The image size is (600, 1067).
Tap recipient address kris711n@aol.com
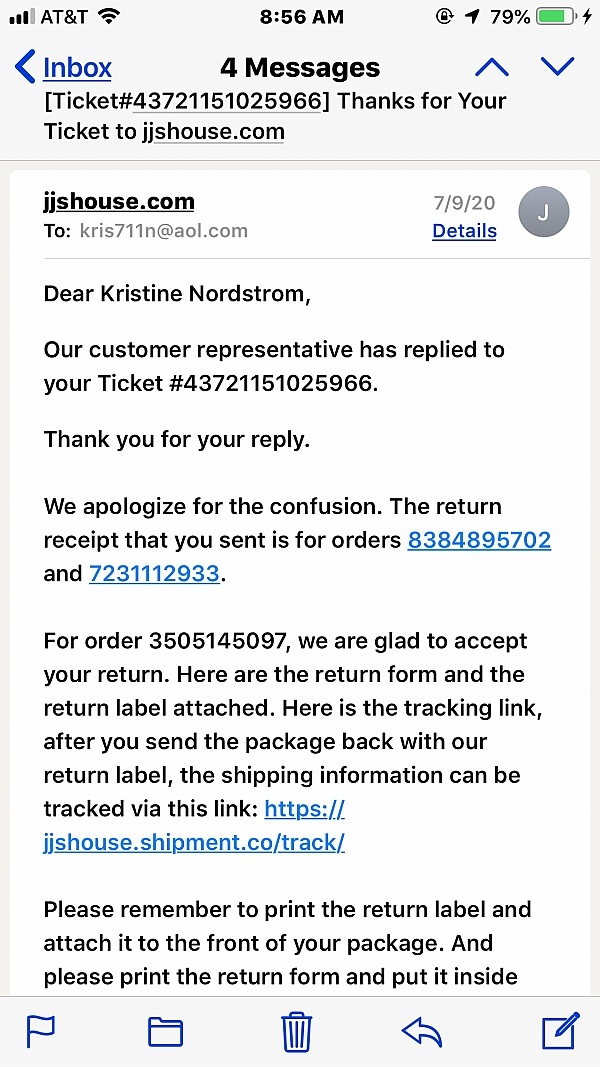[x=163, y=231]
